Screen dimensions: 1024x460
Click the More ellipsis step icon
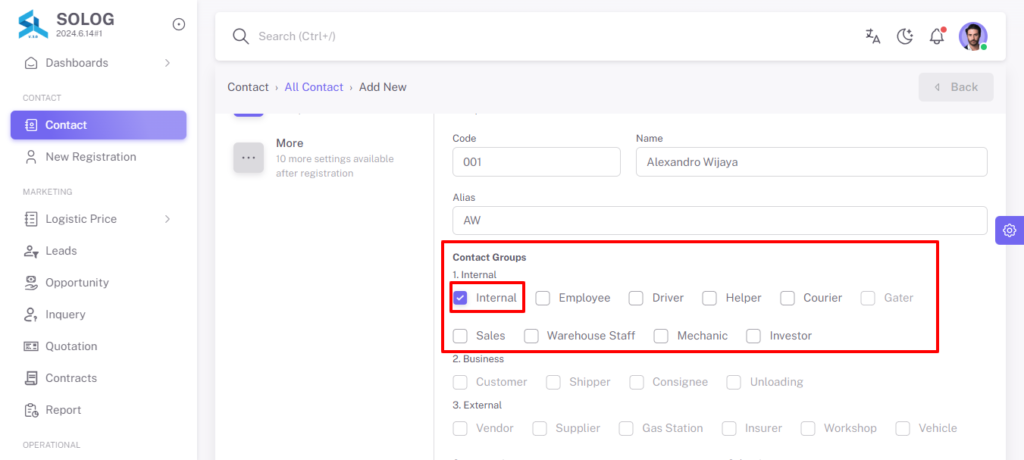point(248,157)
